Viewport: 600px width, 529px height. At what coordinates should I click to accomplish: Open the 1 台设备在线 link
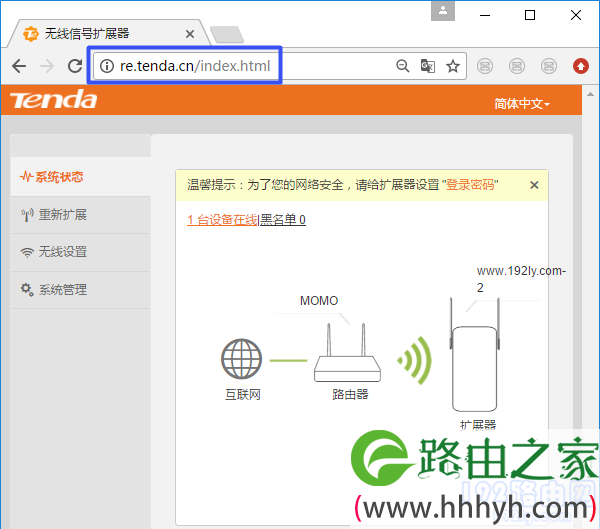click(x=222, y=220)
